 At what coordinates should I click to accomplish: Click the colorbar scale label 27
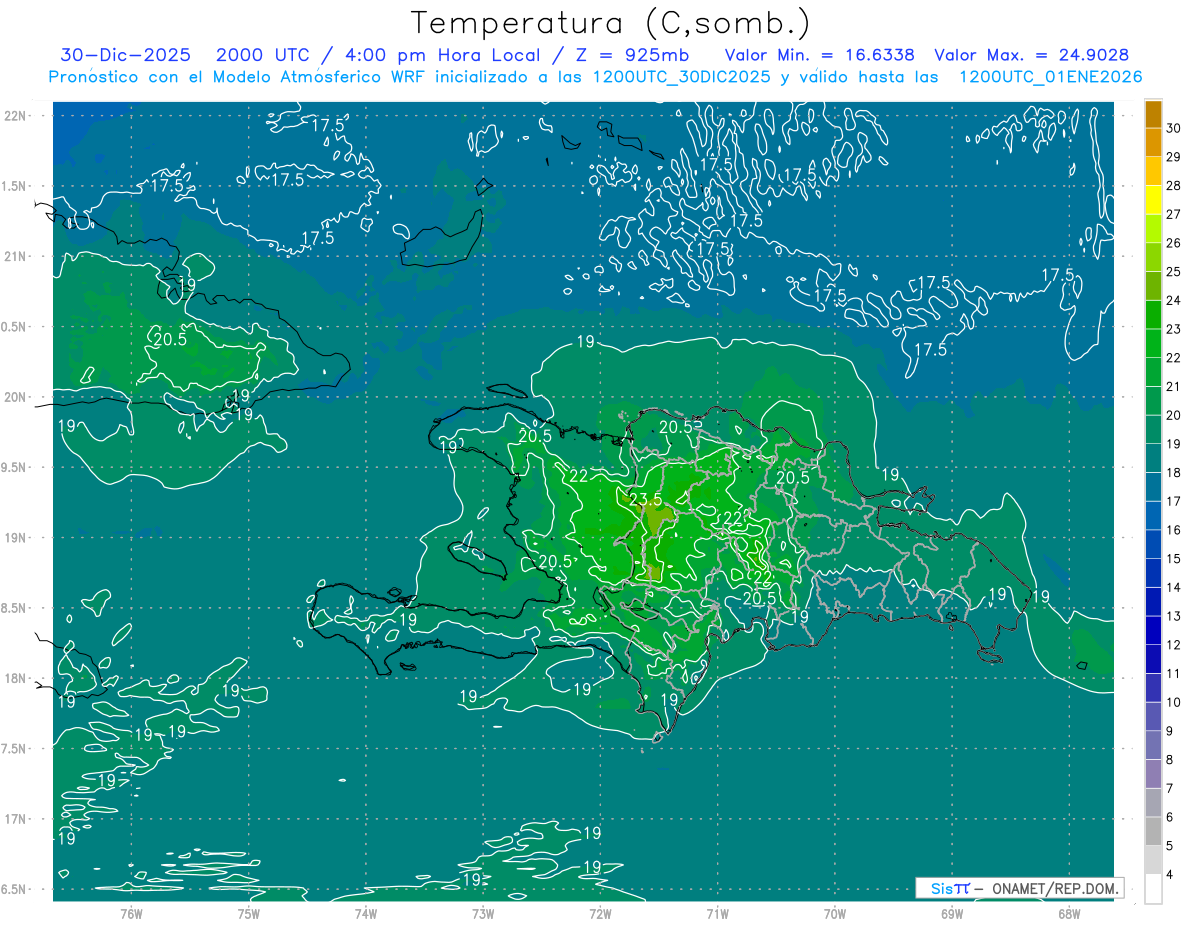coord(1174,214)
